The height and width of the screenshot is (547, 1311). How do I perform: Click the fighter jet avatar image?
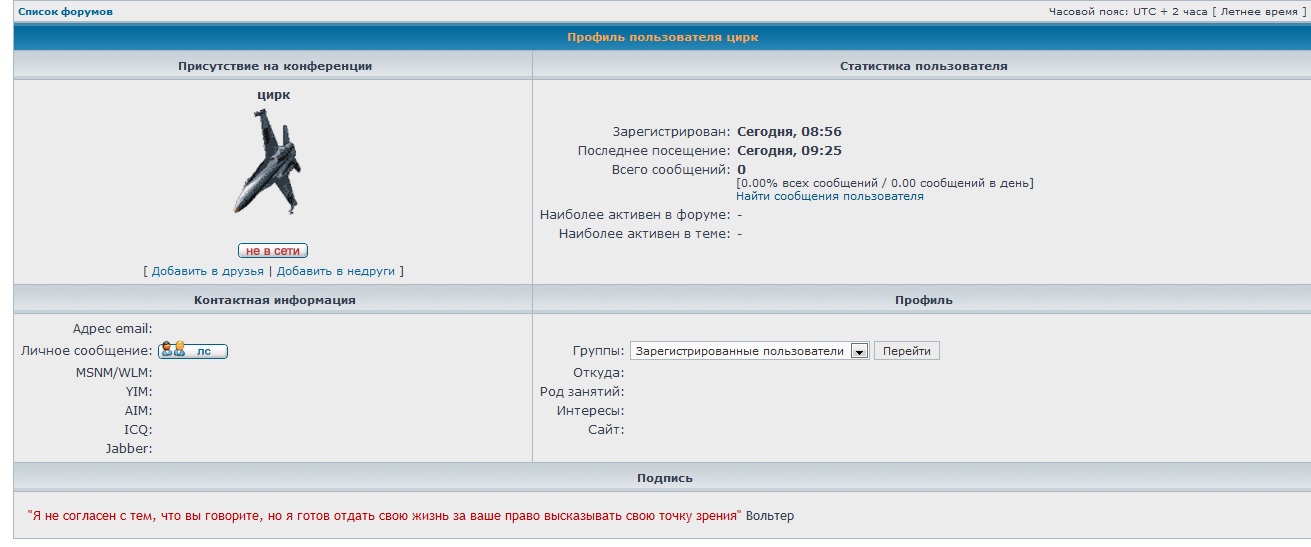click(268, 161)
